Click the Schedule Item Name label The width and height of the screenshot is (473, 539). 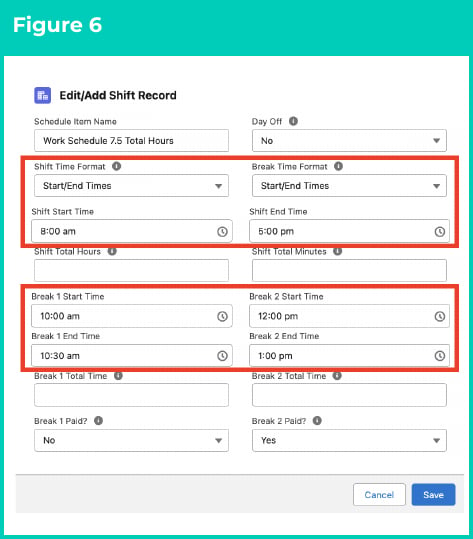pos(75,121)
